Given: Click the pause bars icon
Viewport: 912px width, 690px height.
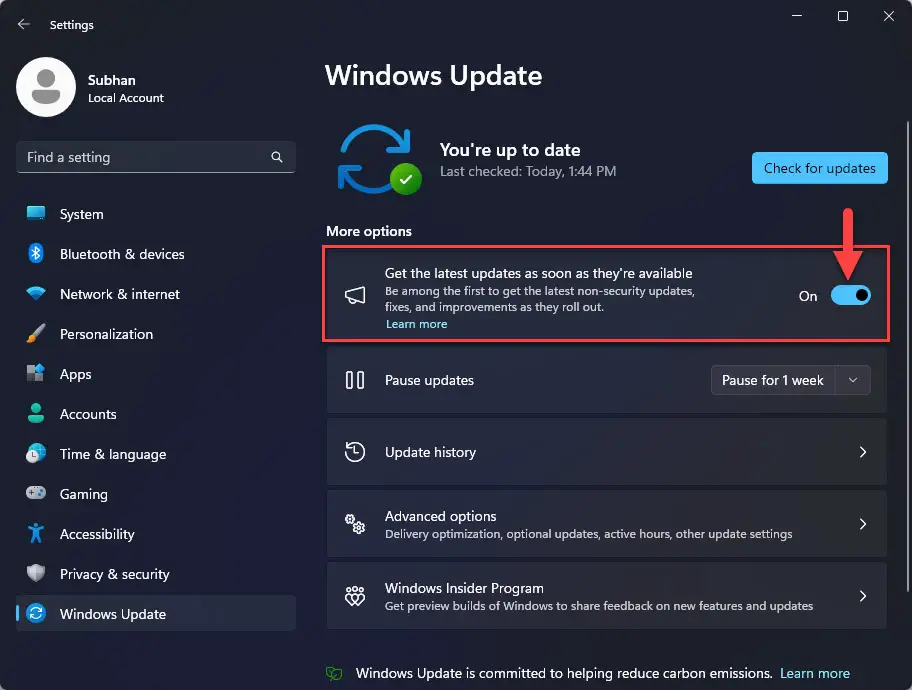Looking at the screenshot, I should tap(355, 380).
